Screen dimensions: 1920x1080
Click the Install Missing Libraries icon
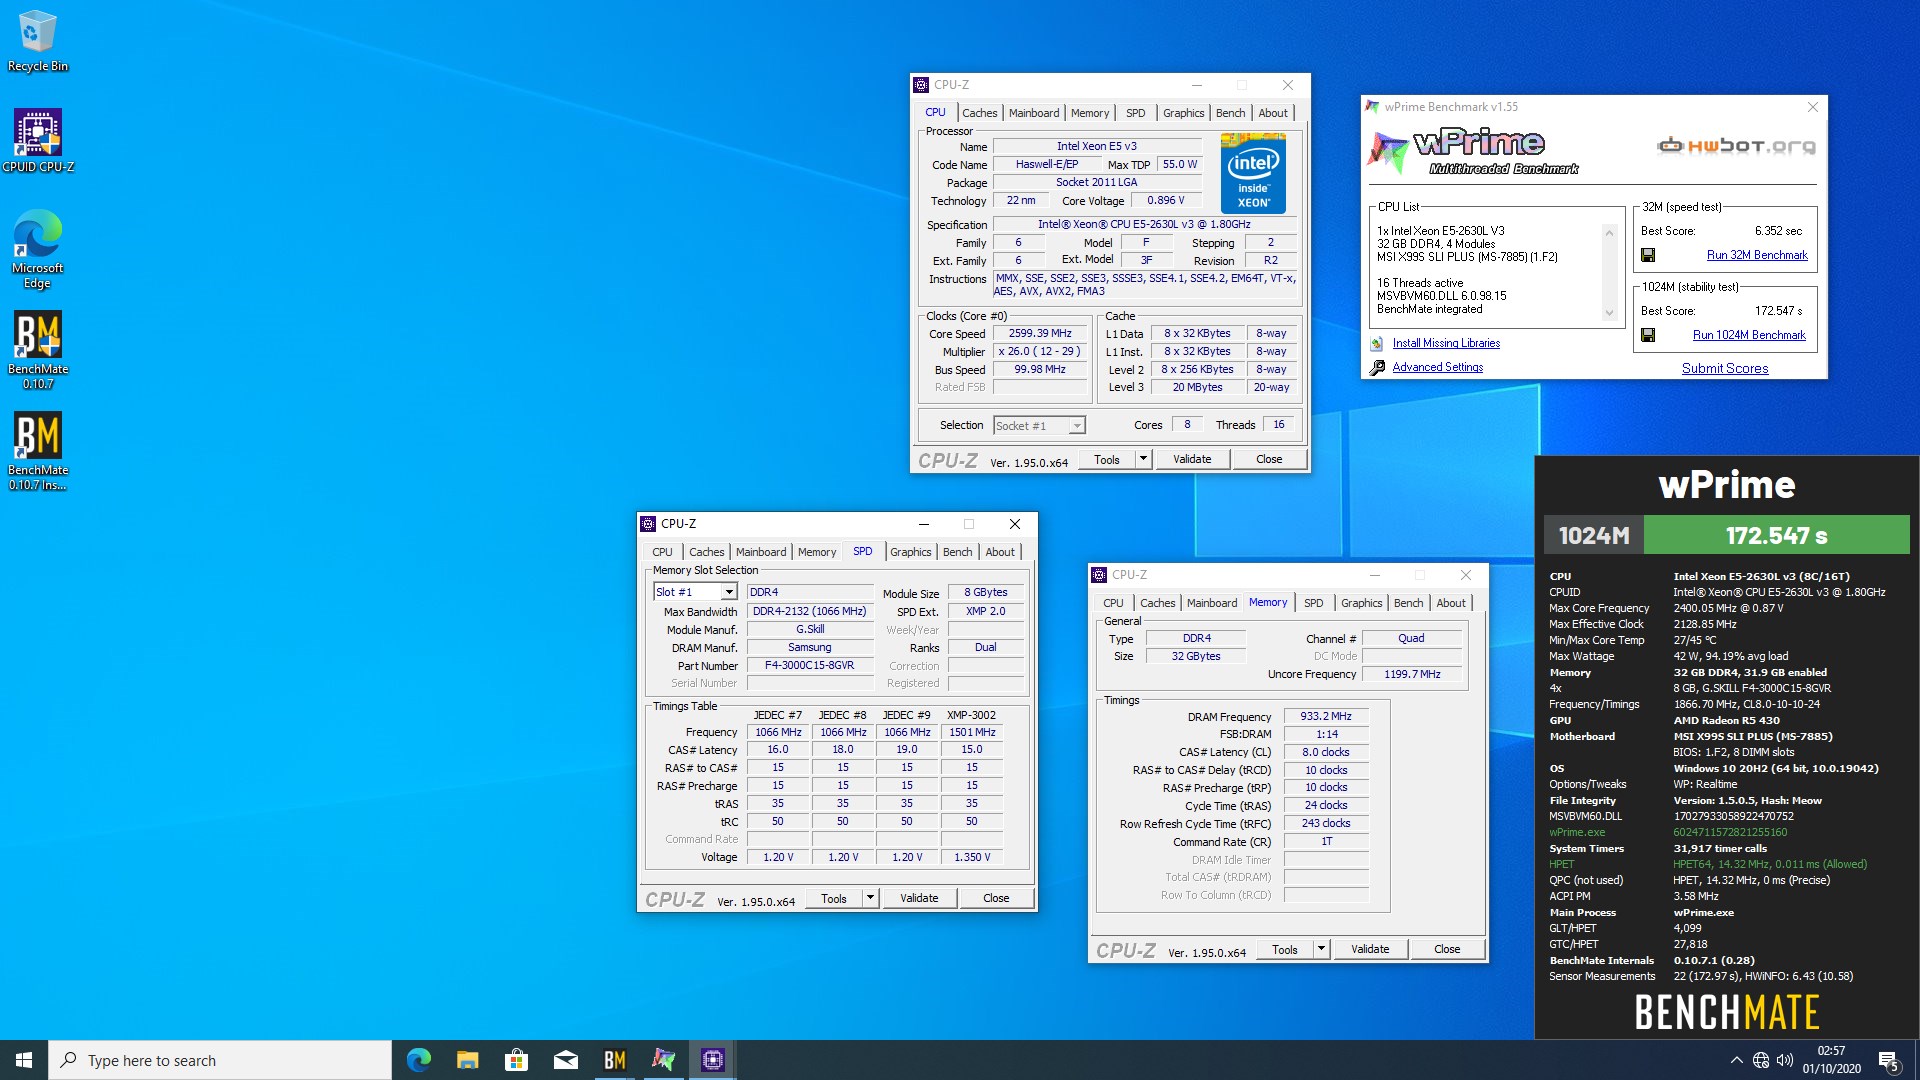point(1377,343)
